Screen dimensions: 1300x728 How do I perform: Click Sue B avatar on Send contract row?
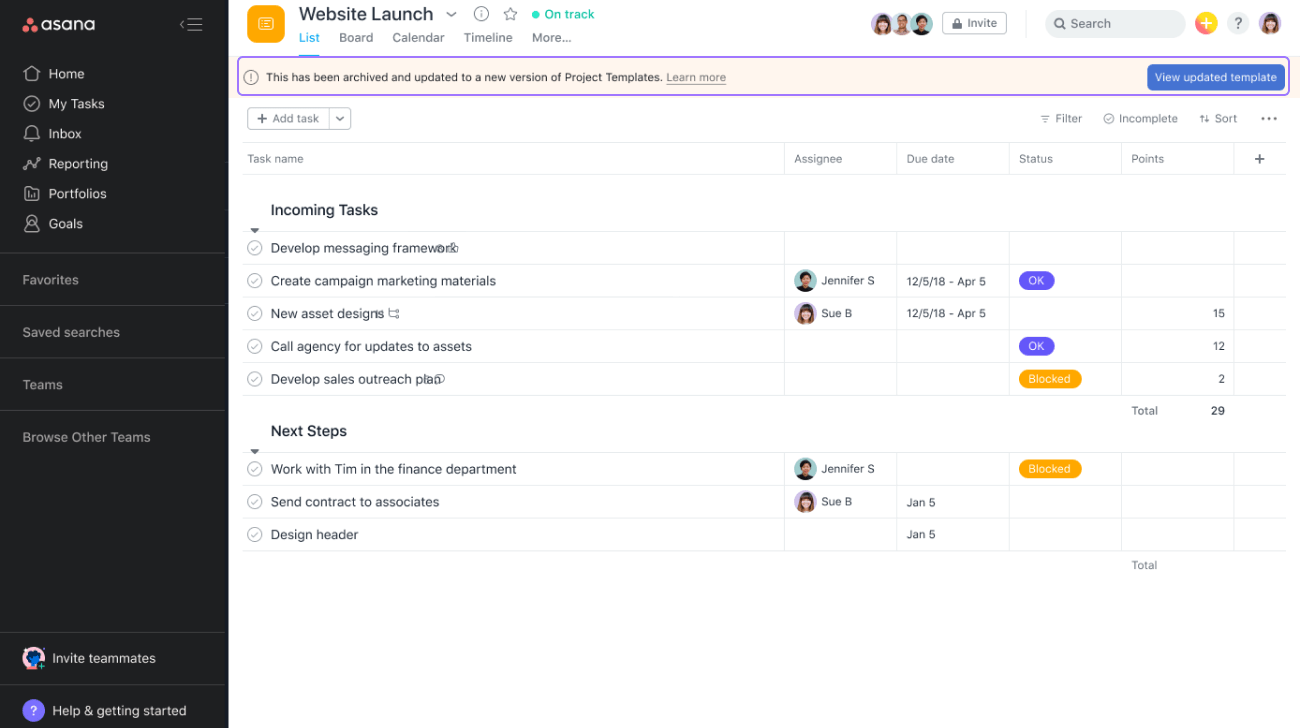click(x=805, y=502)
